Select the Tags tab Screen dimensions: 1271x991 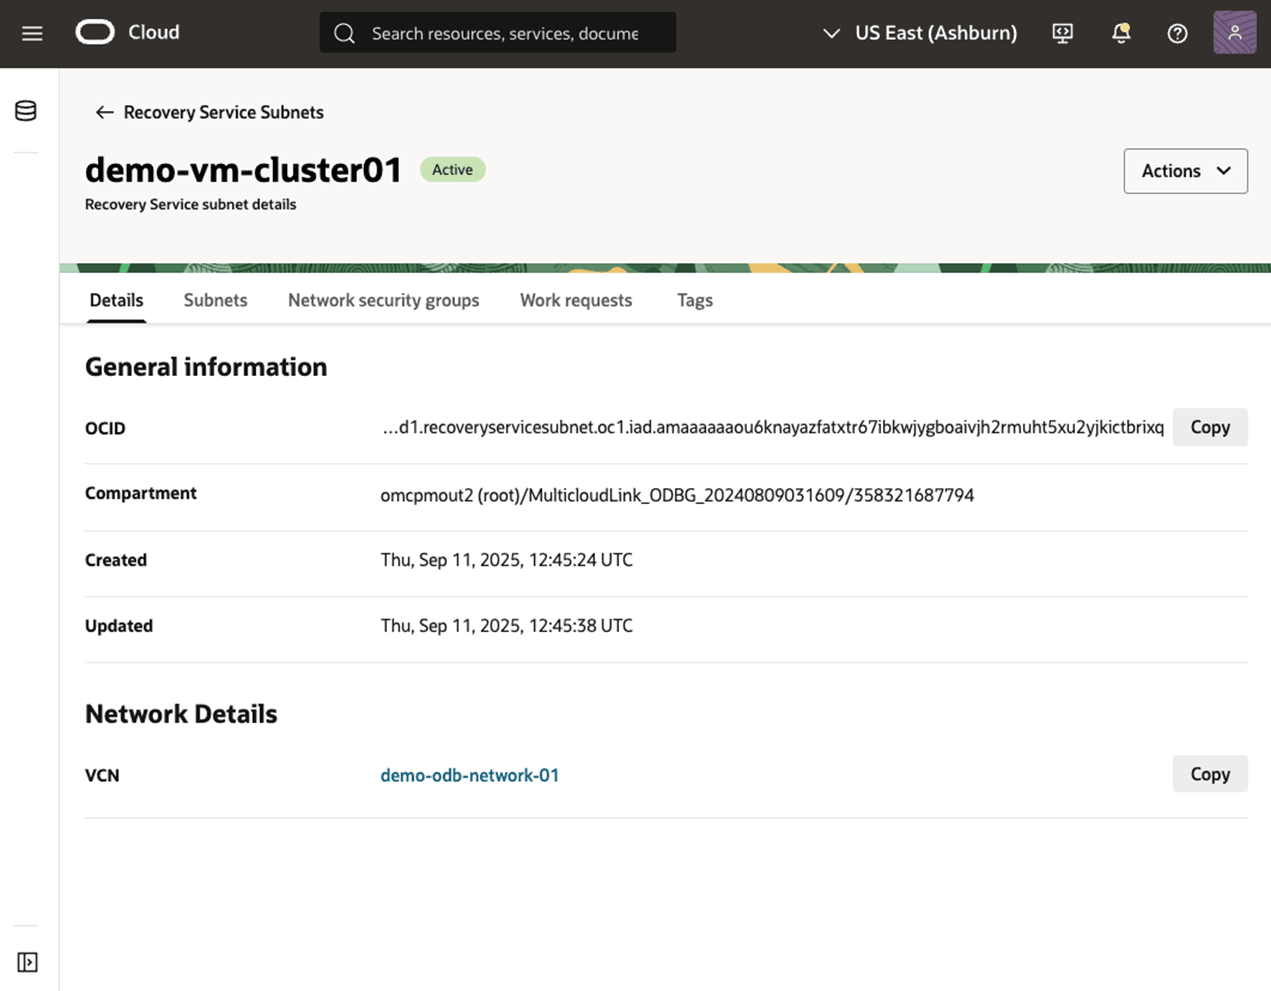(x=694, y=300)
